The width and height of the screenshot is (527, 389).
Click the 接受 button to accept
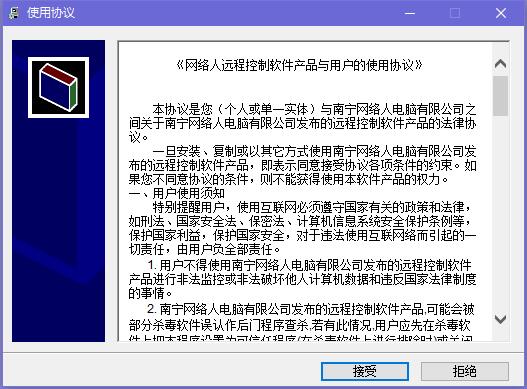coord(365,371)
